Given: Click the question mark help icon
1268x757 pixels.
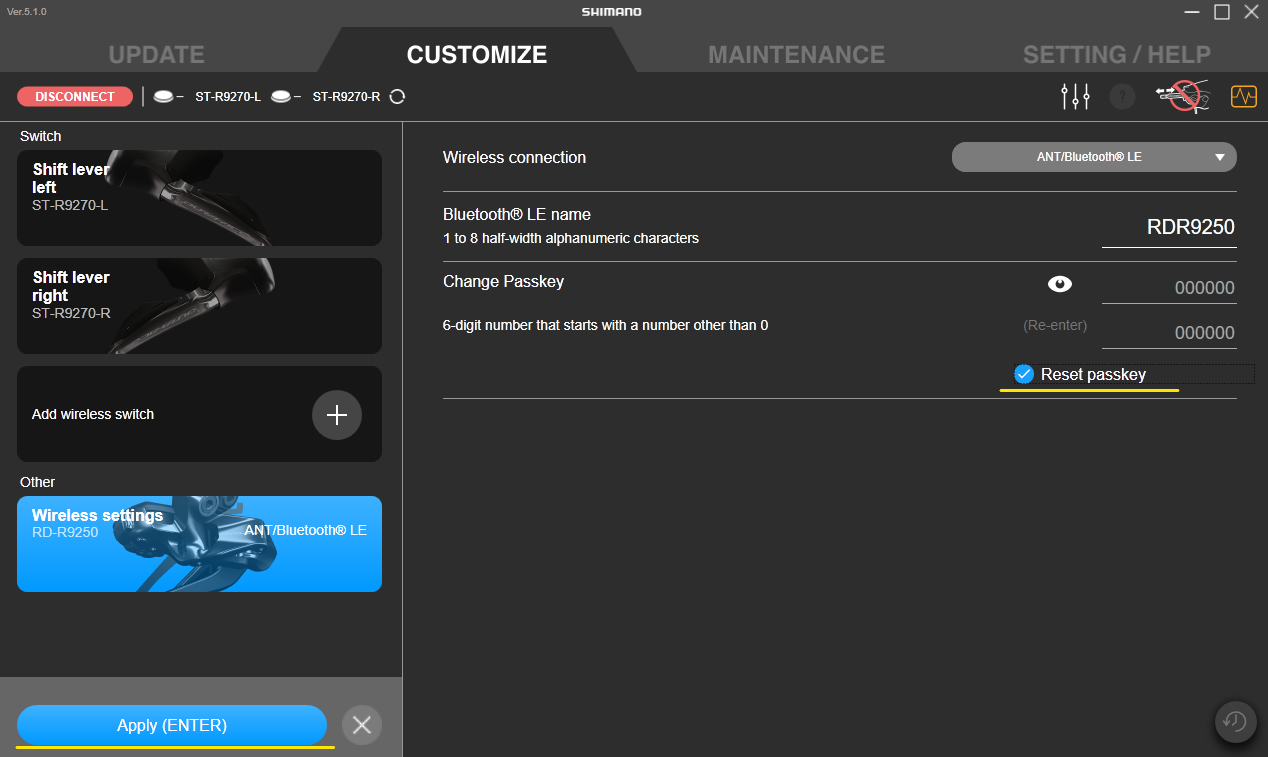Looking at the screenshot, I should point(1123,97).
